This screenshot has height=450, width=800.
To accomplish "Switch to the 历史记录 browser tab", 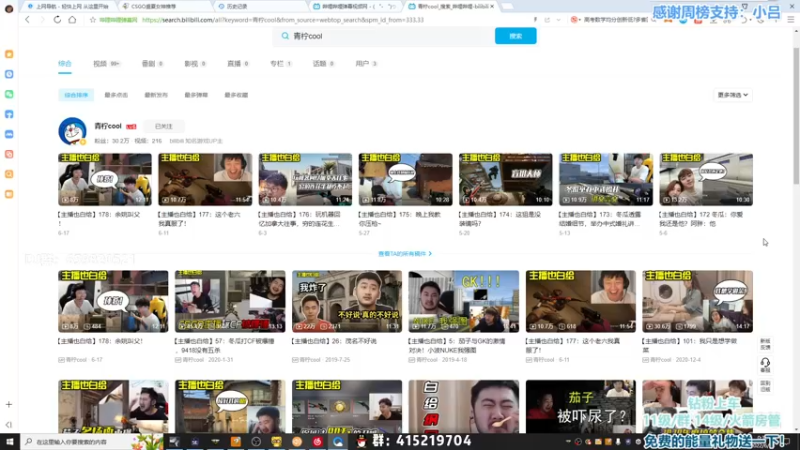I will click(260, 6).
